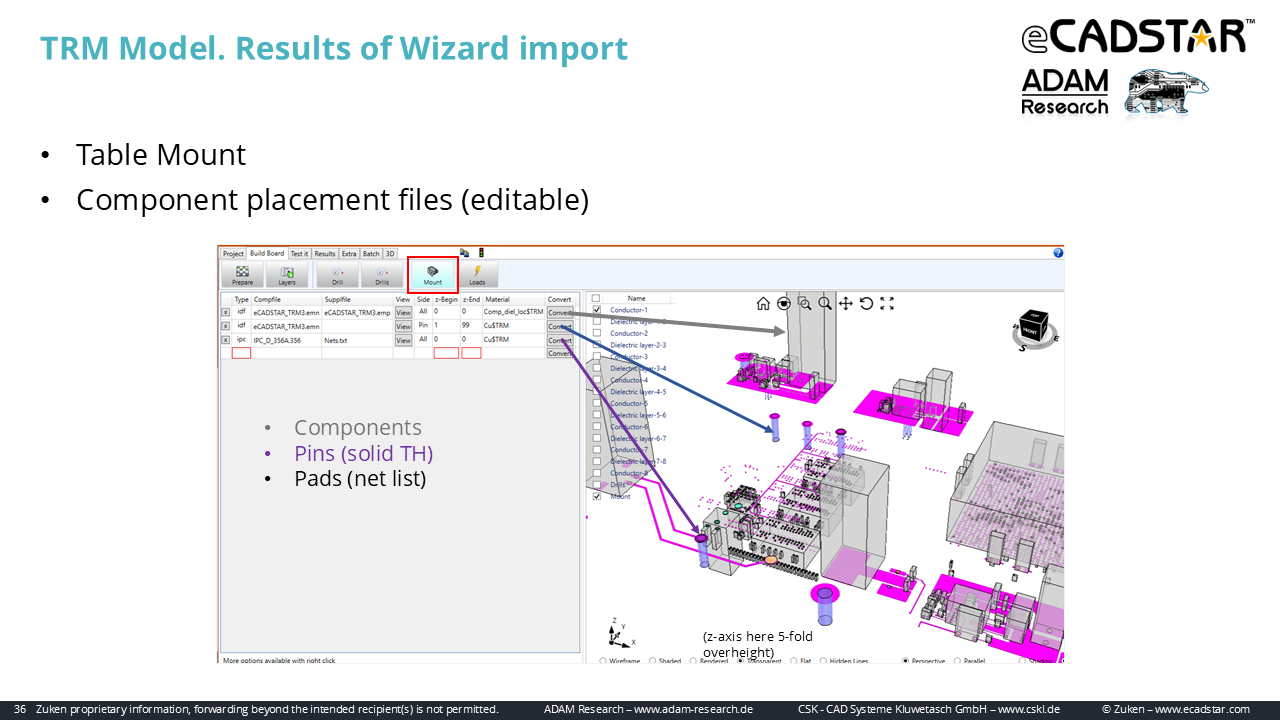Open the Test it tab
Viewport: 1280px width, 720px height.
pos(299,254)
